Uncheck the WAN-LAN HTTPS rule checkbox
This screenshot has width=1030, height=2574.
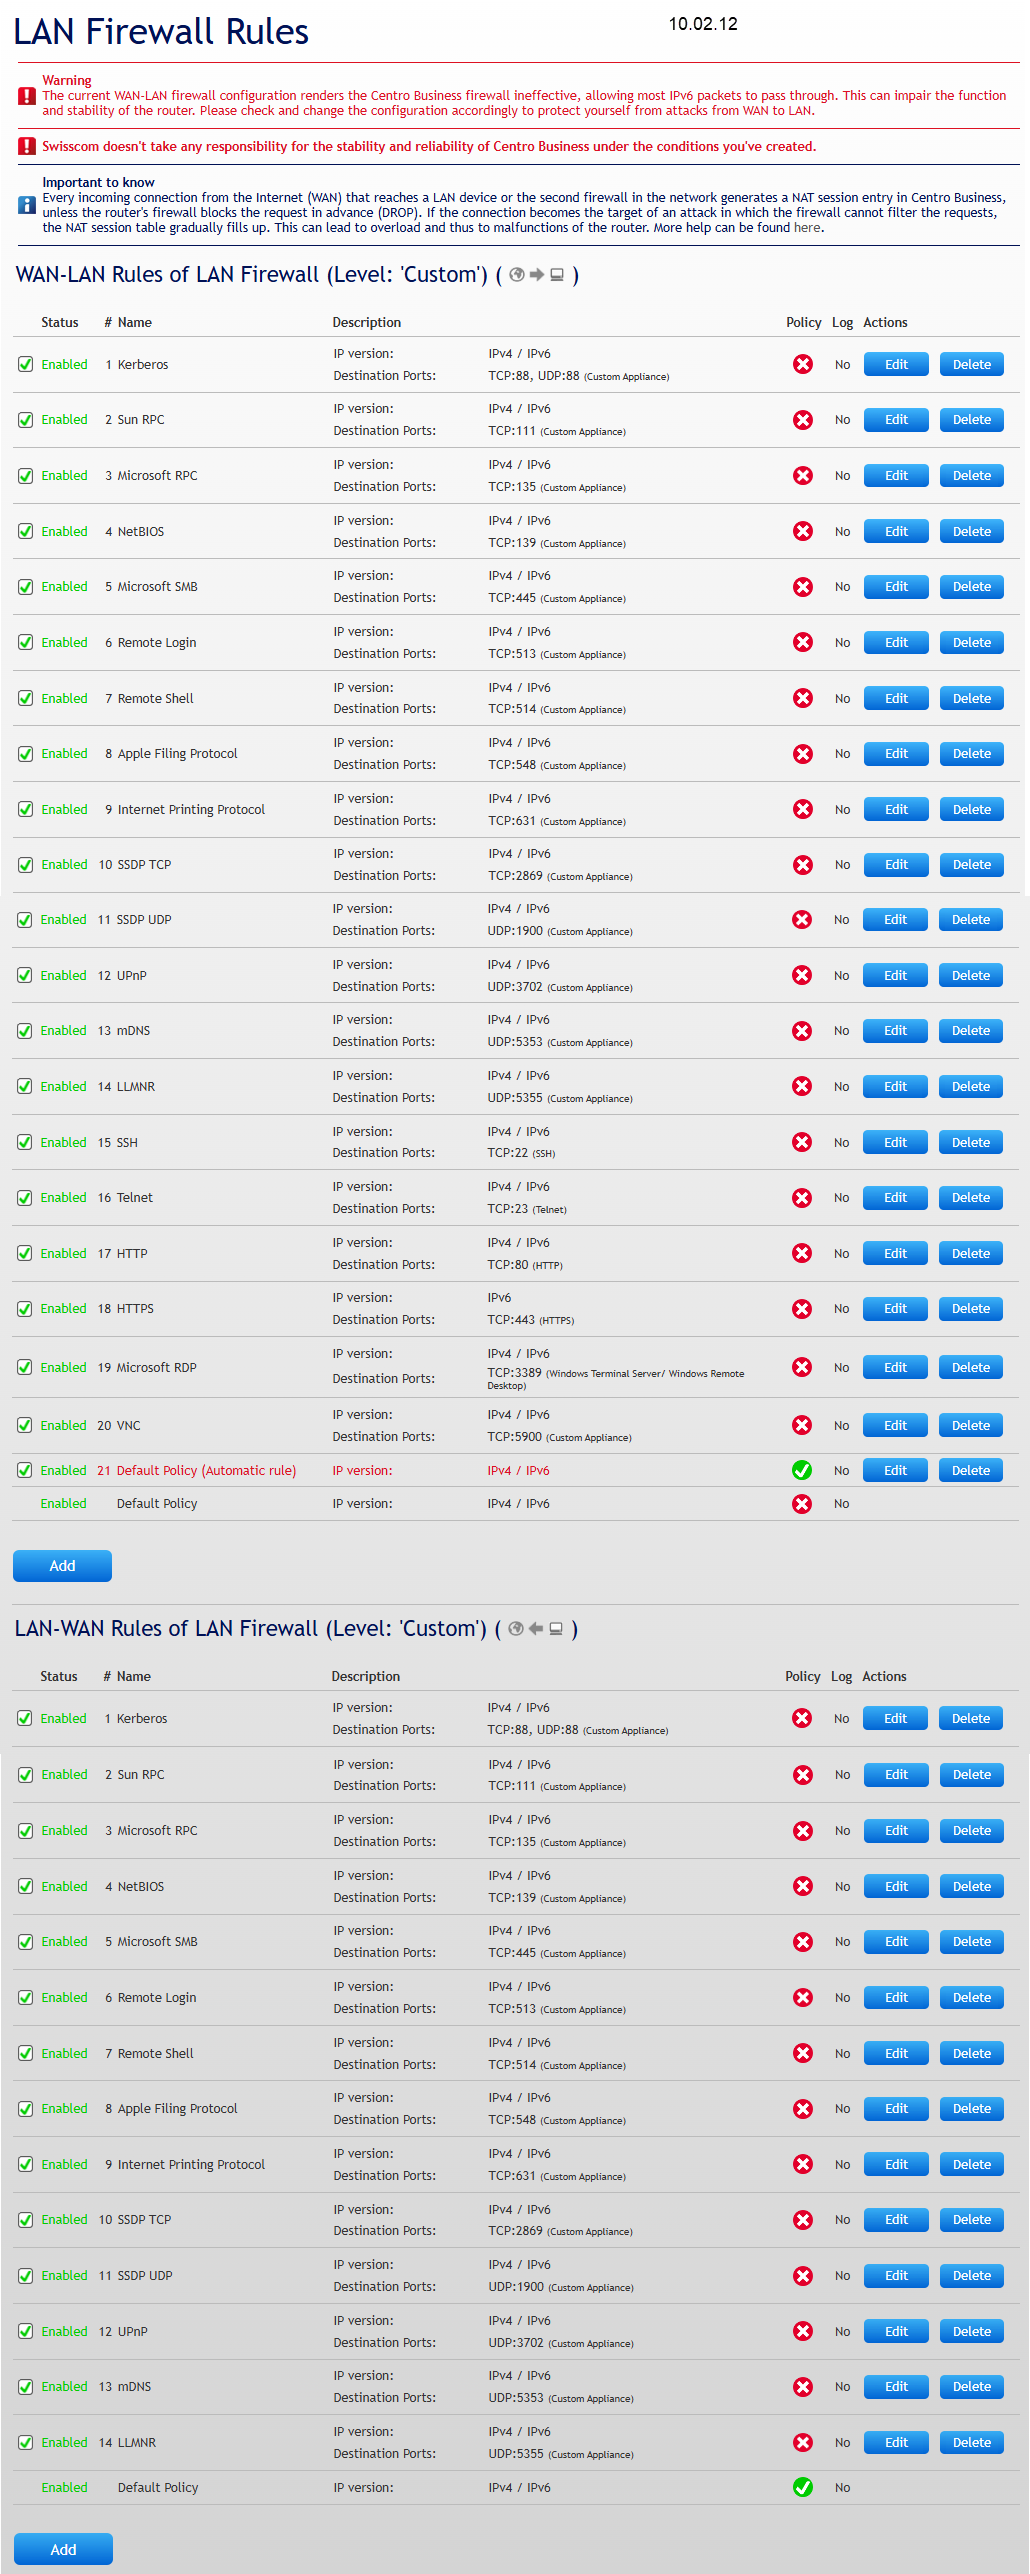[25, 1309]
